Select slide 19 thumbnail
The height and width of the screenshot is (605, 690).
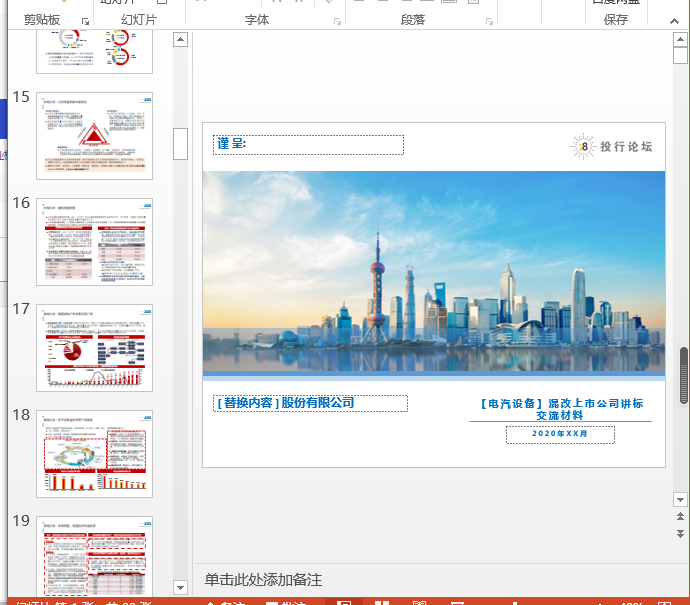point(95,556)
